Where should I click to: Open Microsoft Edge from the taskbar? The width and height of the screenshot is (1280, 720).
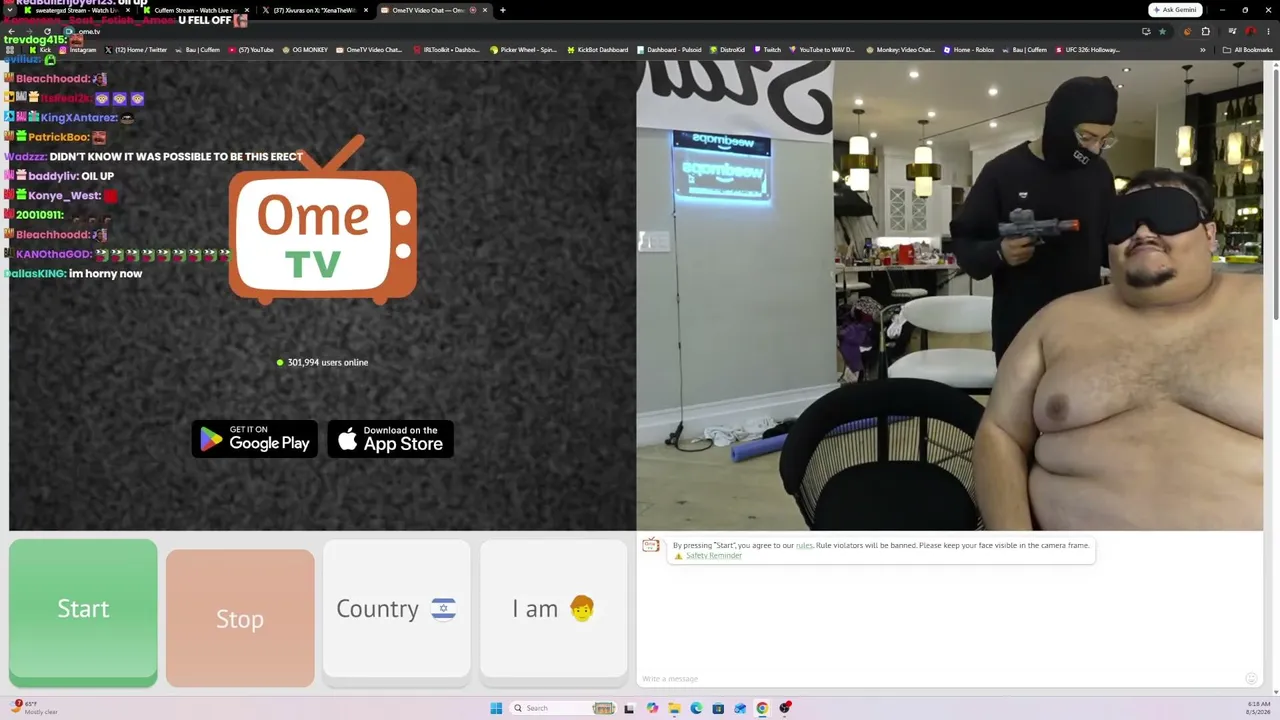pyautogui.click(x=696, y=708)
